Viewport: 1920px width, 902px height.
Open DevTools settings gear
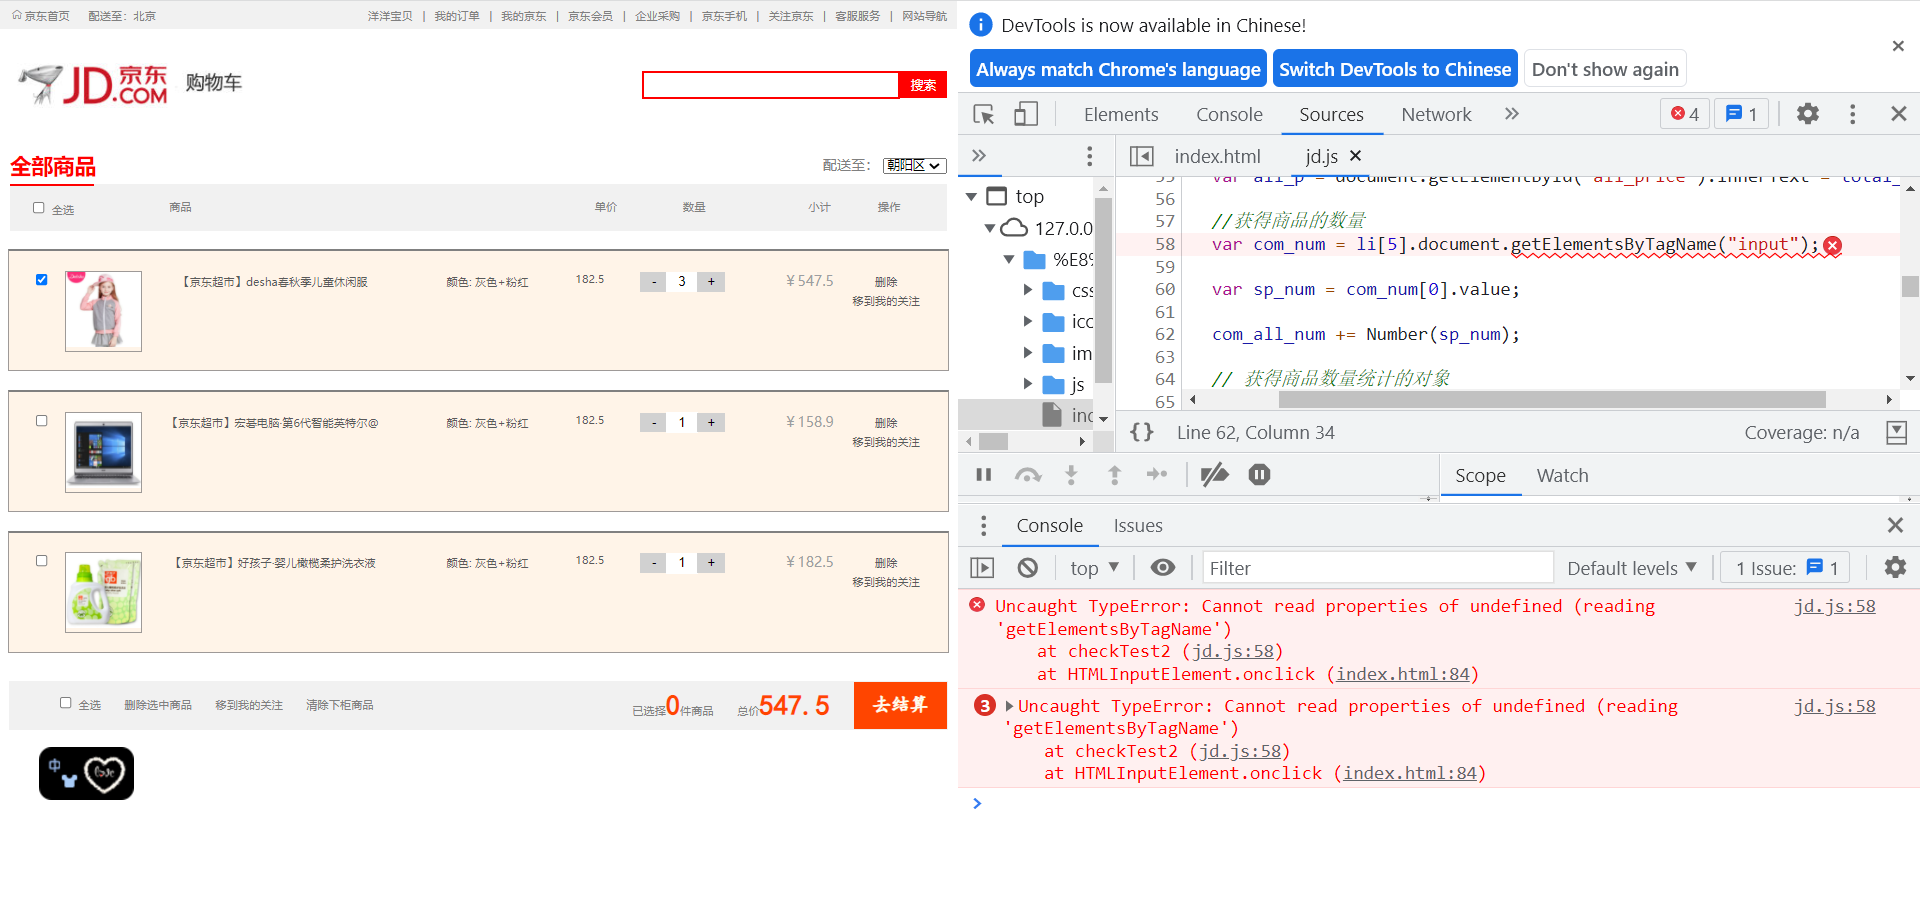1808,114
